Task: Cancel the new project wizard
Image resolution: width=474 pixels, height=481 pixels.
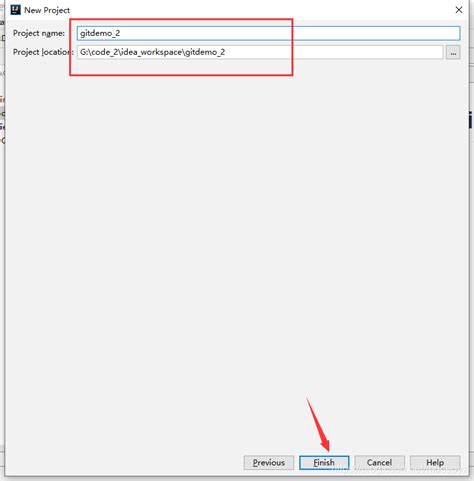Action: coord(379,463)
